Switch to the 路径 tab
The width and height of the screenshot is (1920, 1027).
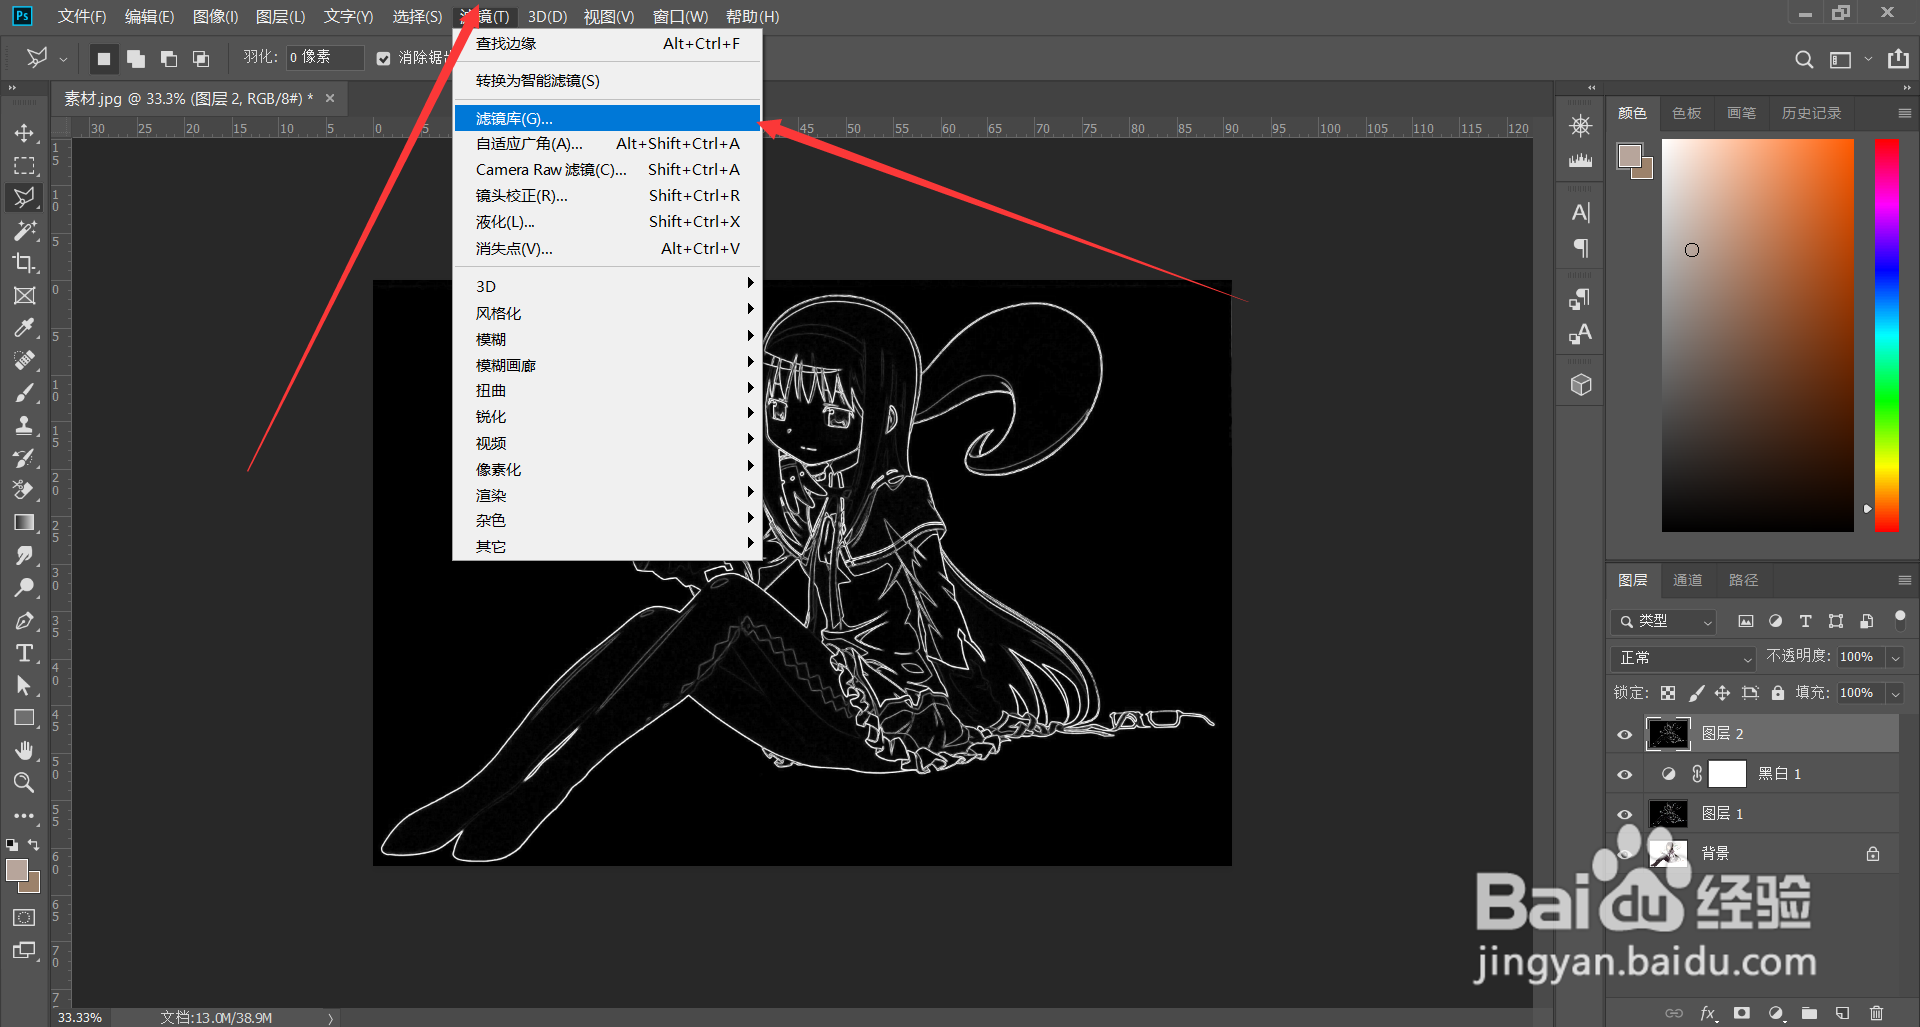point(1743,580)
